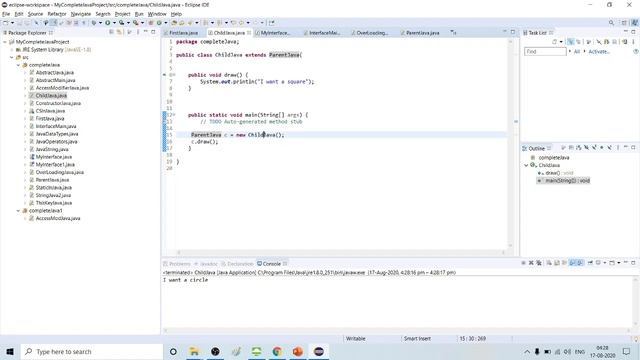Collapse MyCompleteJavaProject tree node
Screen dimensions: 640x360
(5, 42)
